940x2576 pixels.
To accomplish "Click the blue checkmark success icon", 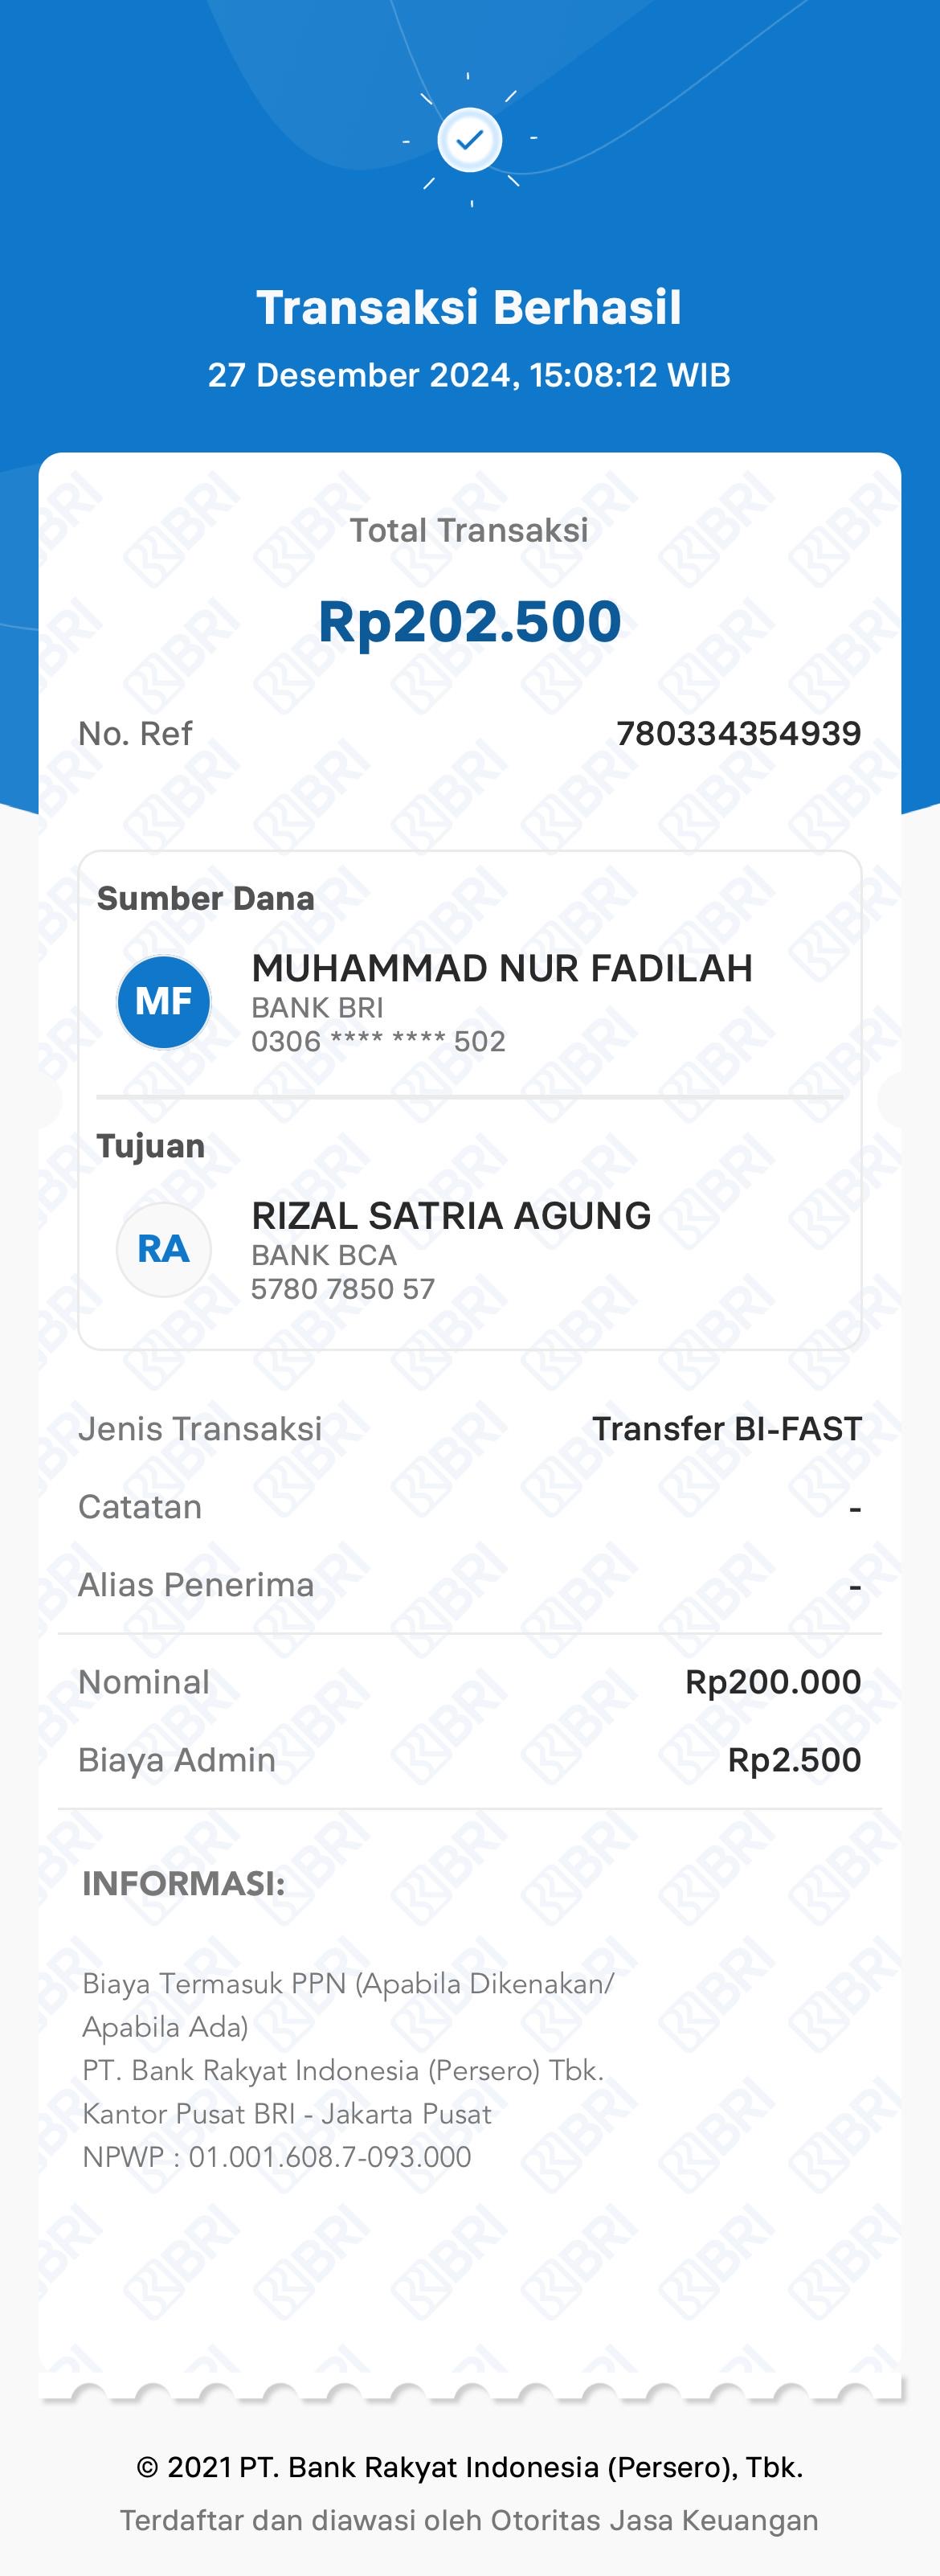I will pos(469,140).
